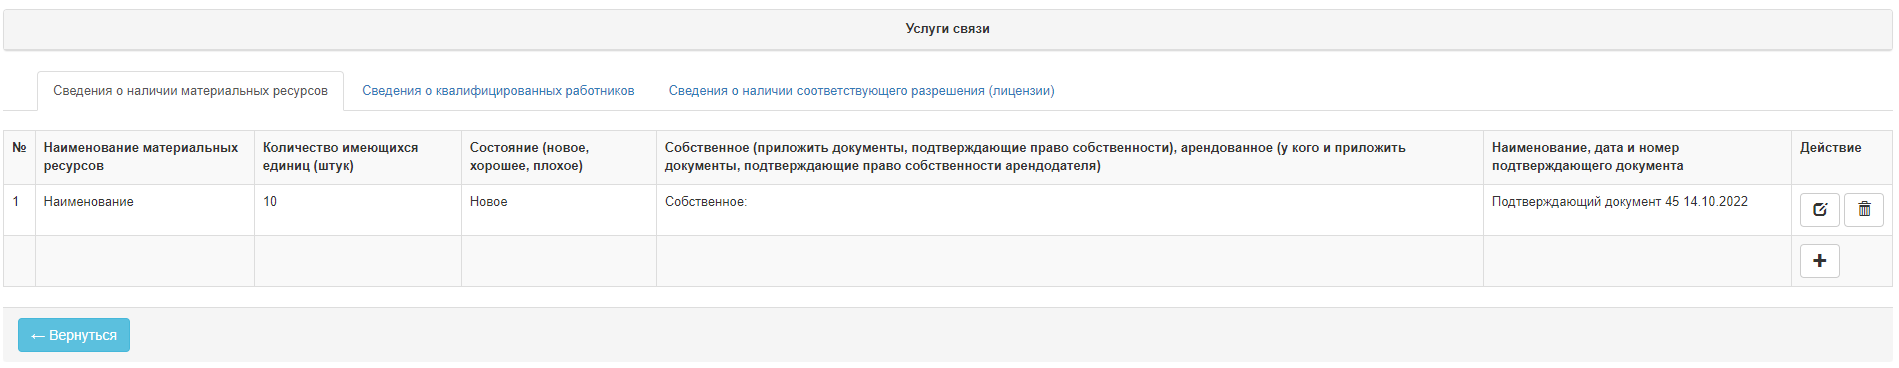Add a new row with the plus button
The height and width of the screenshot is (368, 1899).
(x=1819, y=261)
